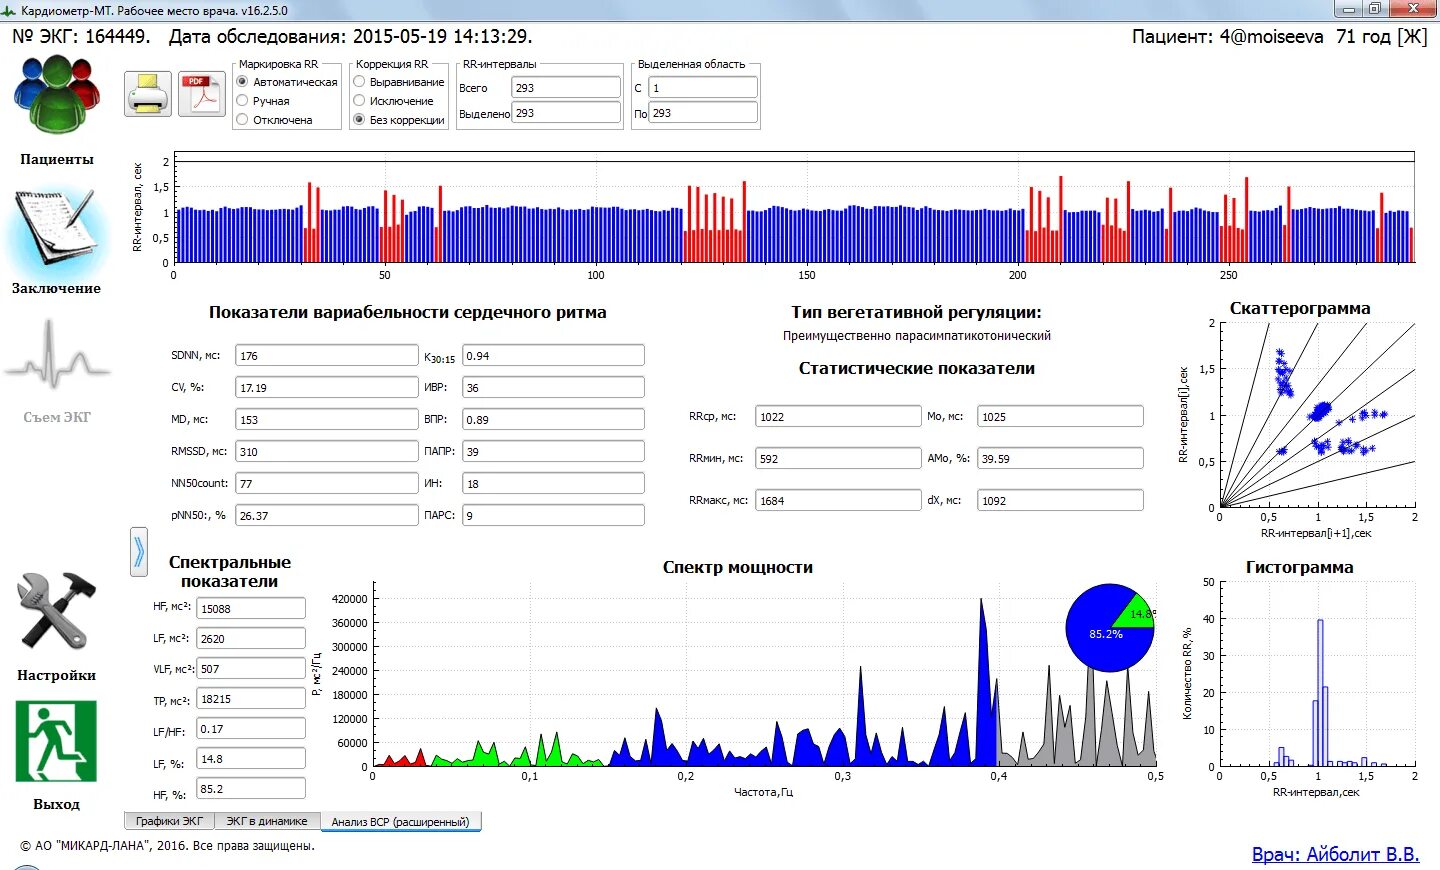Click the Гистограмма histogram chart
The height and width of the screenshot is (870, 1440).
pyautogui.click(x=1316, y=674)
